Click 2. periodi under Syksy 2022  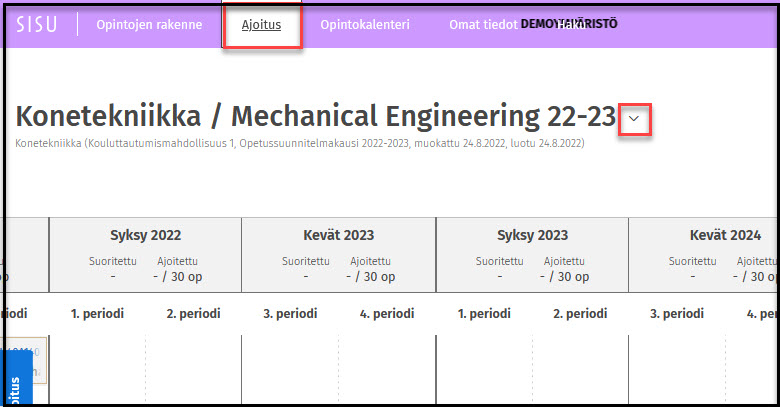pos(193,314)
